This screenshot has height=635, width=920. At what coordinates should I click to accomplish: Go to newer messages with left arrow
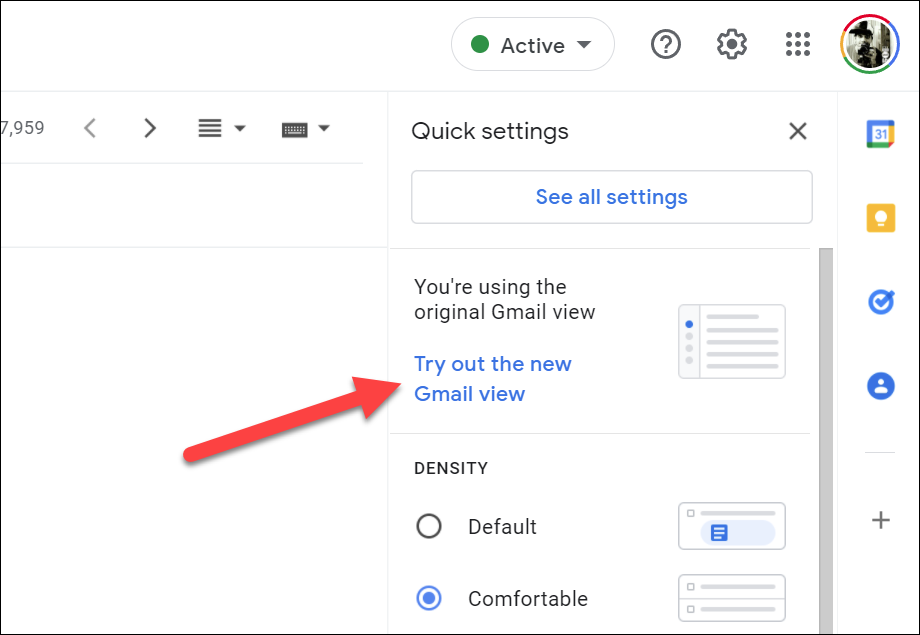[x=90, y=128]
